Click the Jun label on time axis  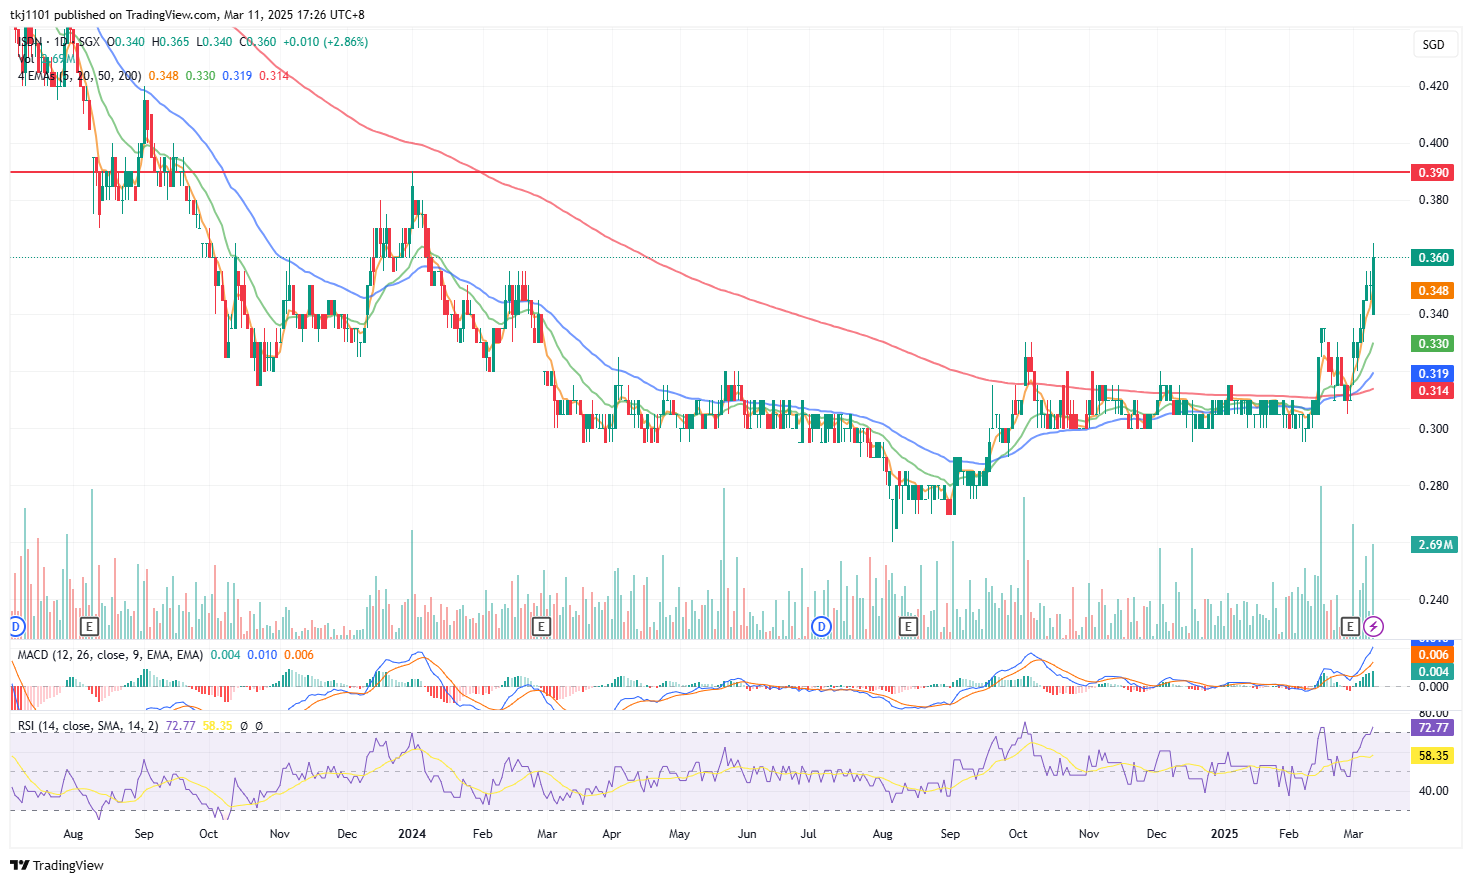coord(746,834)
